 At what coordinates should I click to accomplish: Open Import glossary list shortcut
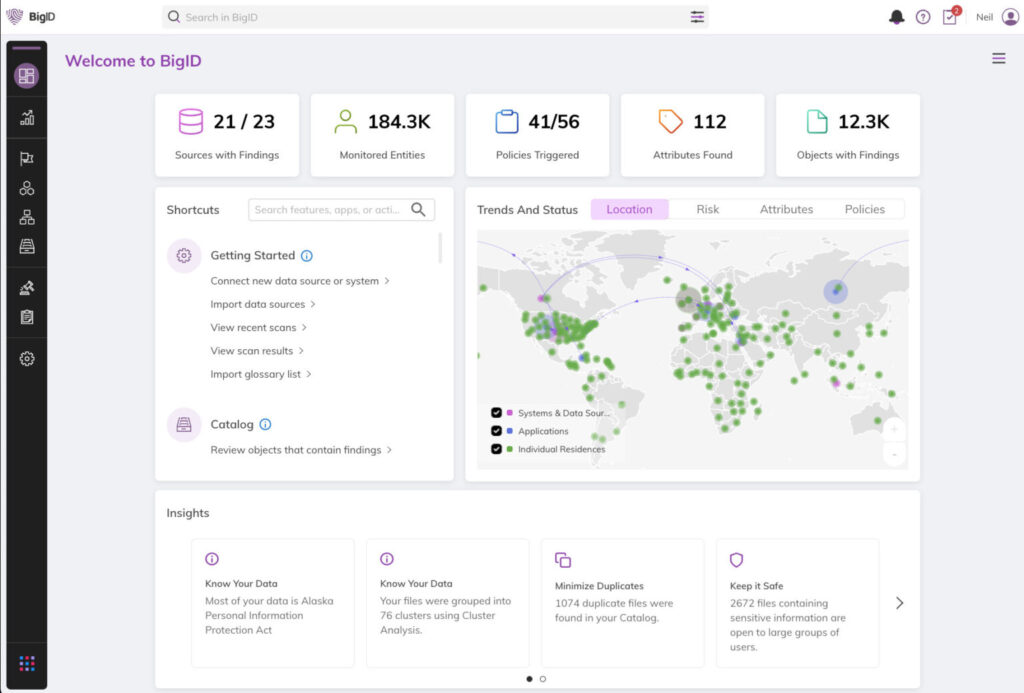point(261,374)
